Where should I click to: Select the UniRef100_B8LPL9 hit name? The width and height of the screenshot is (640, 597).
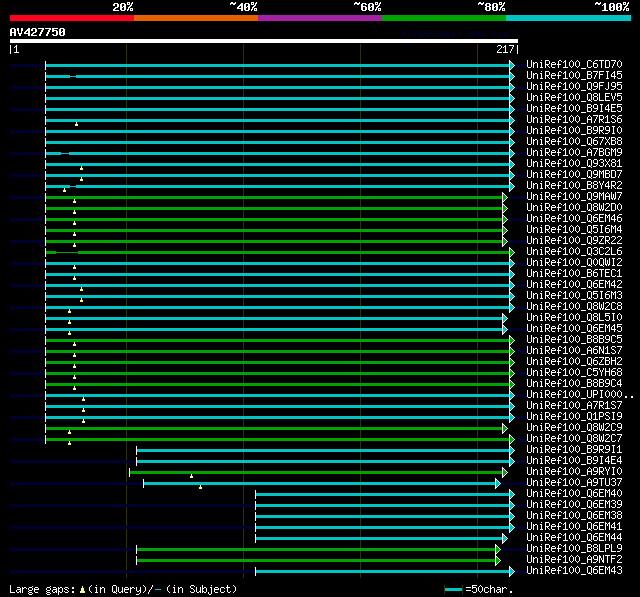(x=574, y=549)
